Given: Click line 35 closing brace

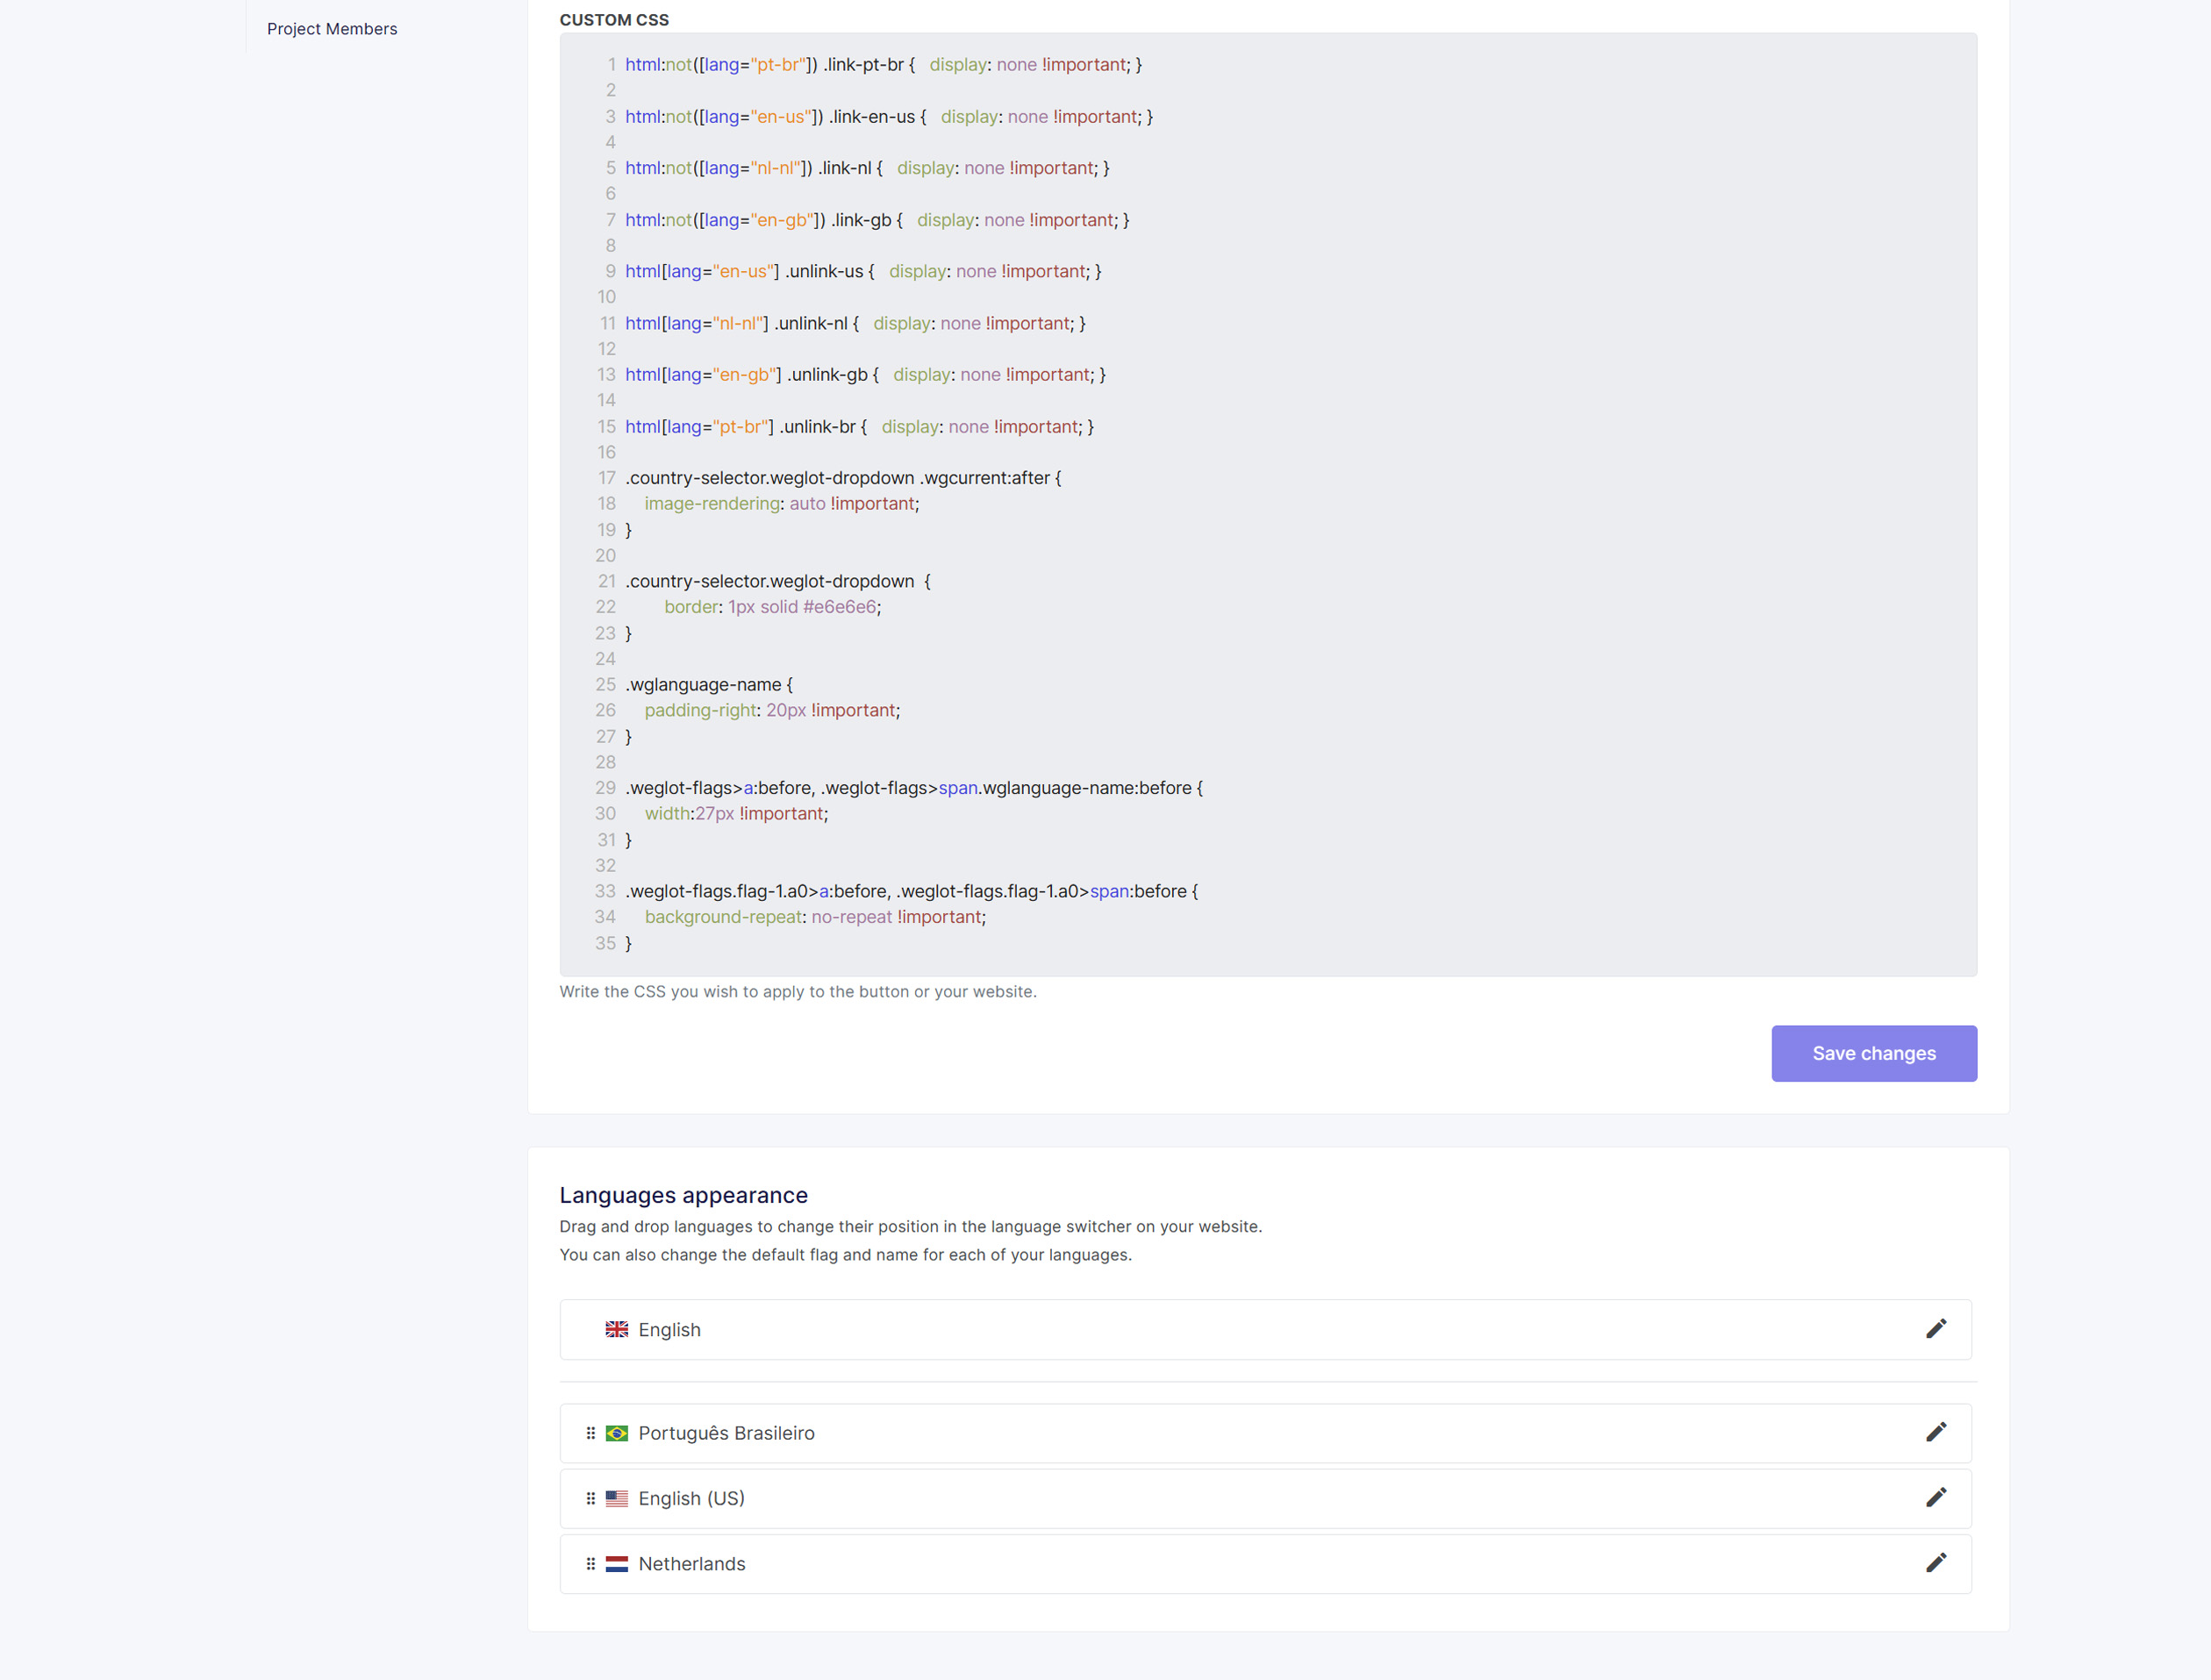Looking at the screenshot, I should [x=629, y=943].
